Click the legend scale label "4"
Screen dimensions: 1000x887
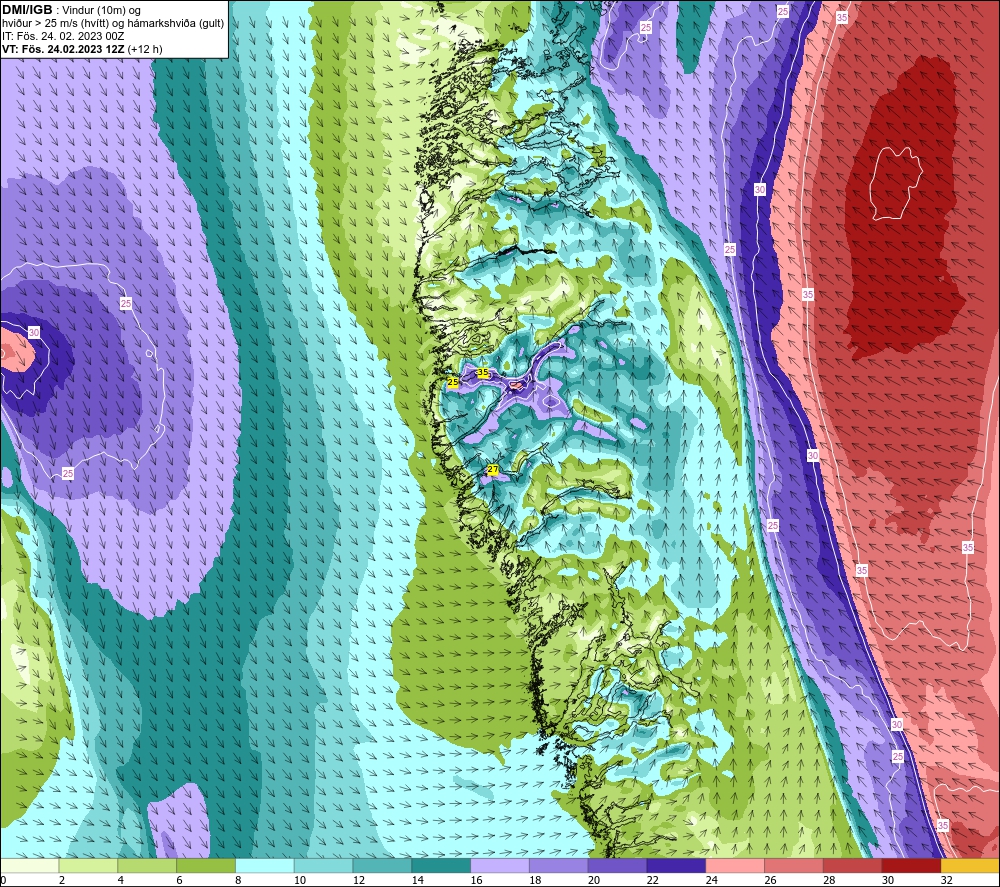[121, 880]
